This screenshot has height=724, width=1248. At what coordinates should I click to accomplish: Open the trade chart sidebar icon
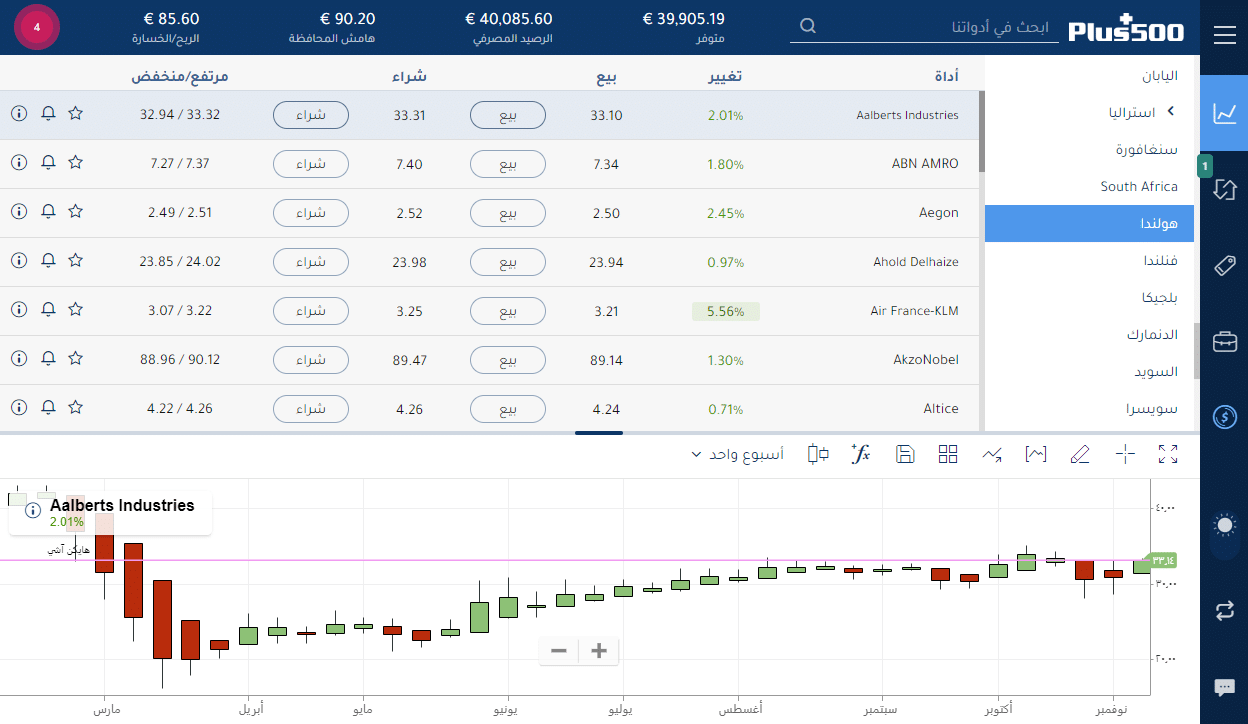pos(1224,113)
